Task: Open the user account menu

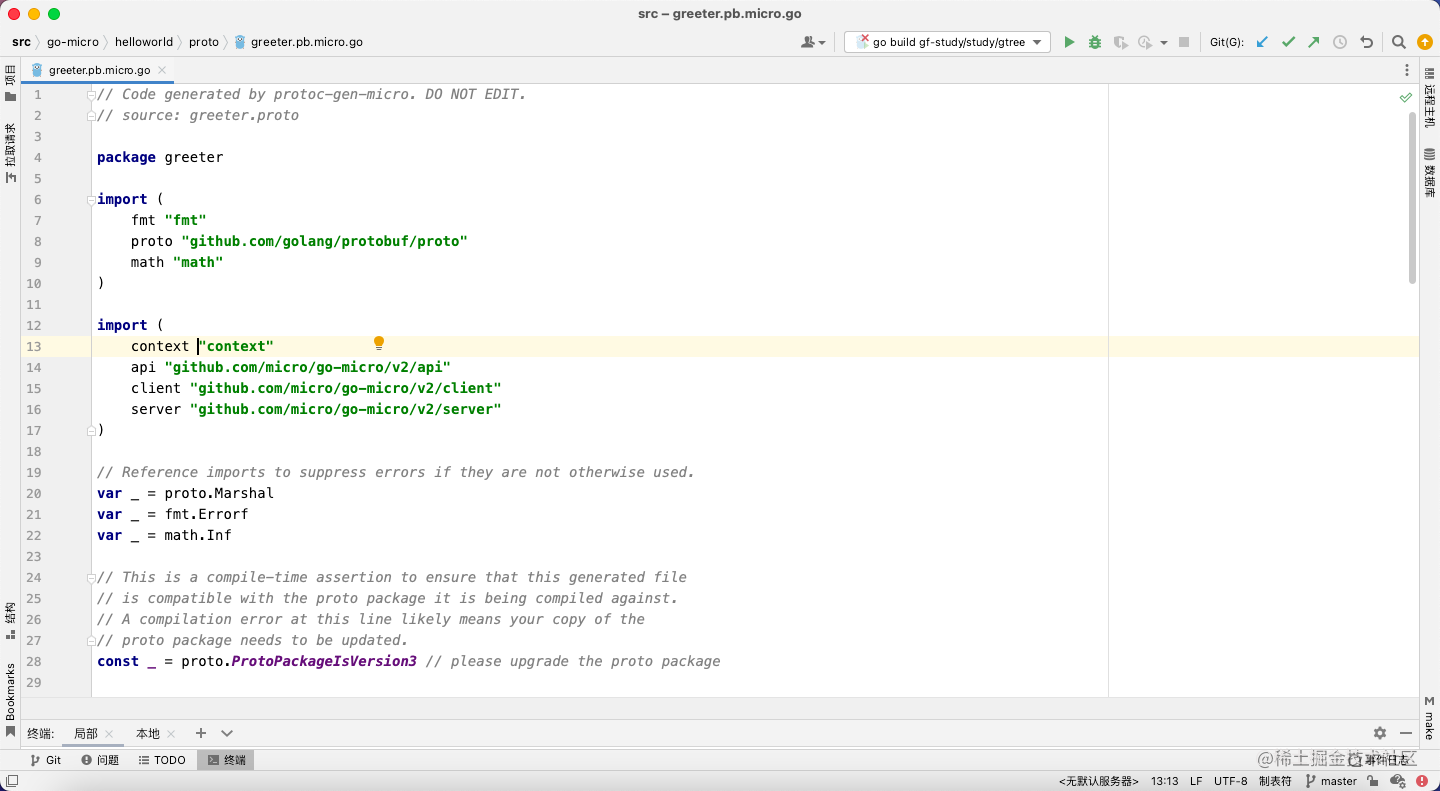Action: tap(814, 42)
